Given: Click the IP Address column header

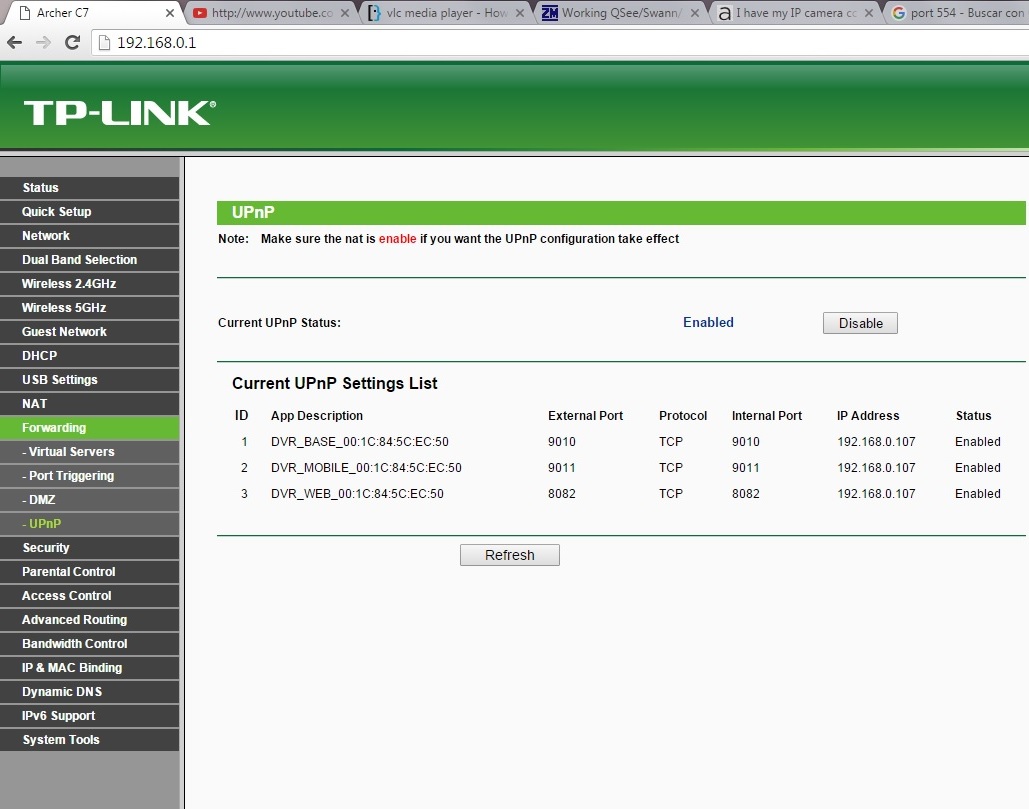Looking at the screenshot, I should (868, 416).
